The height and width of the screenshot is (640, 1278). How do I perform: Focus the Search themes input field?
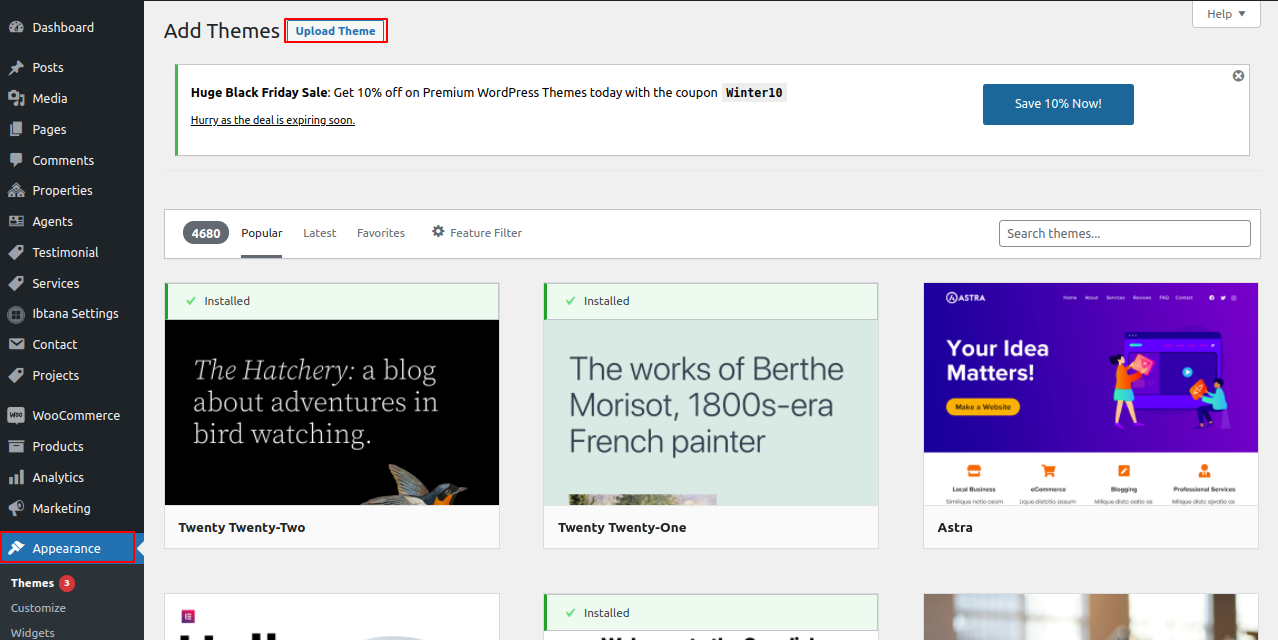pos(1124,233)
